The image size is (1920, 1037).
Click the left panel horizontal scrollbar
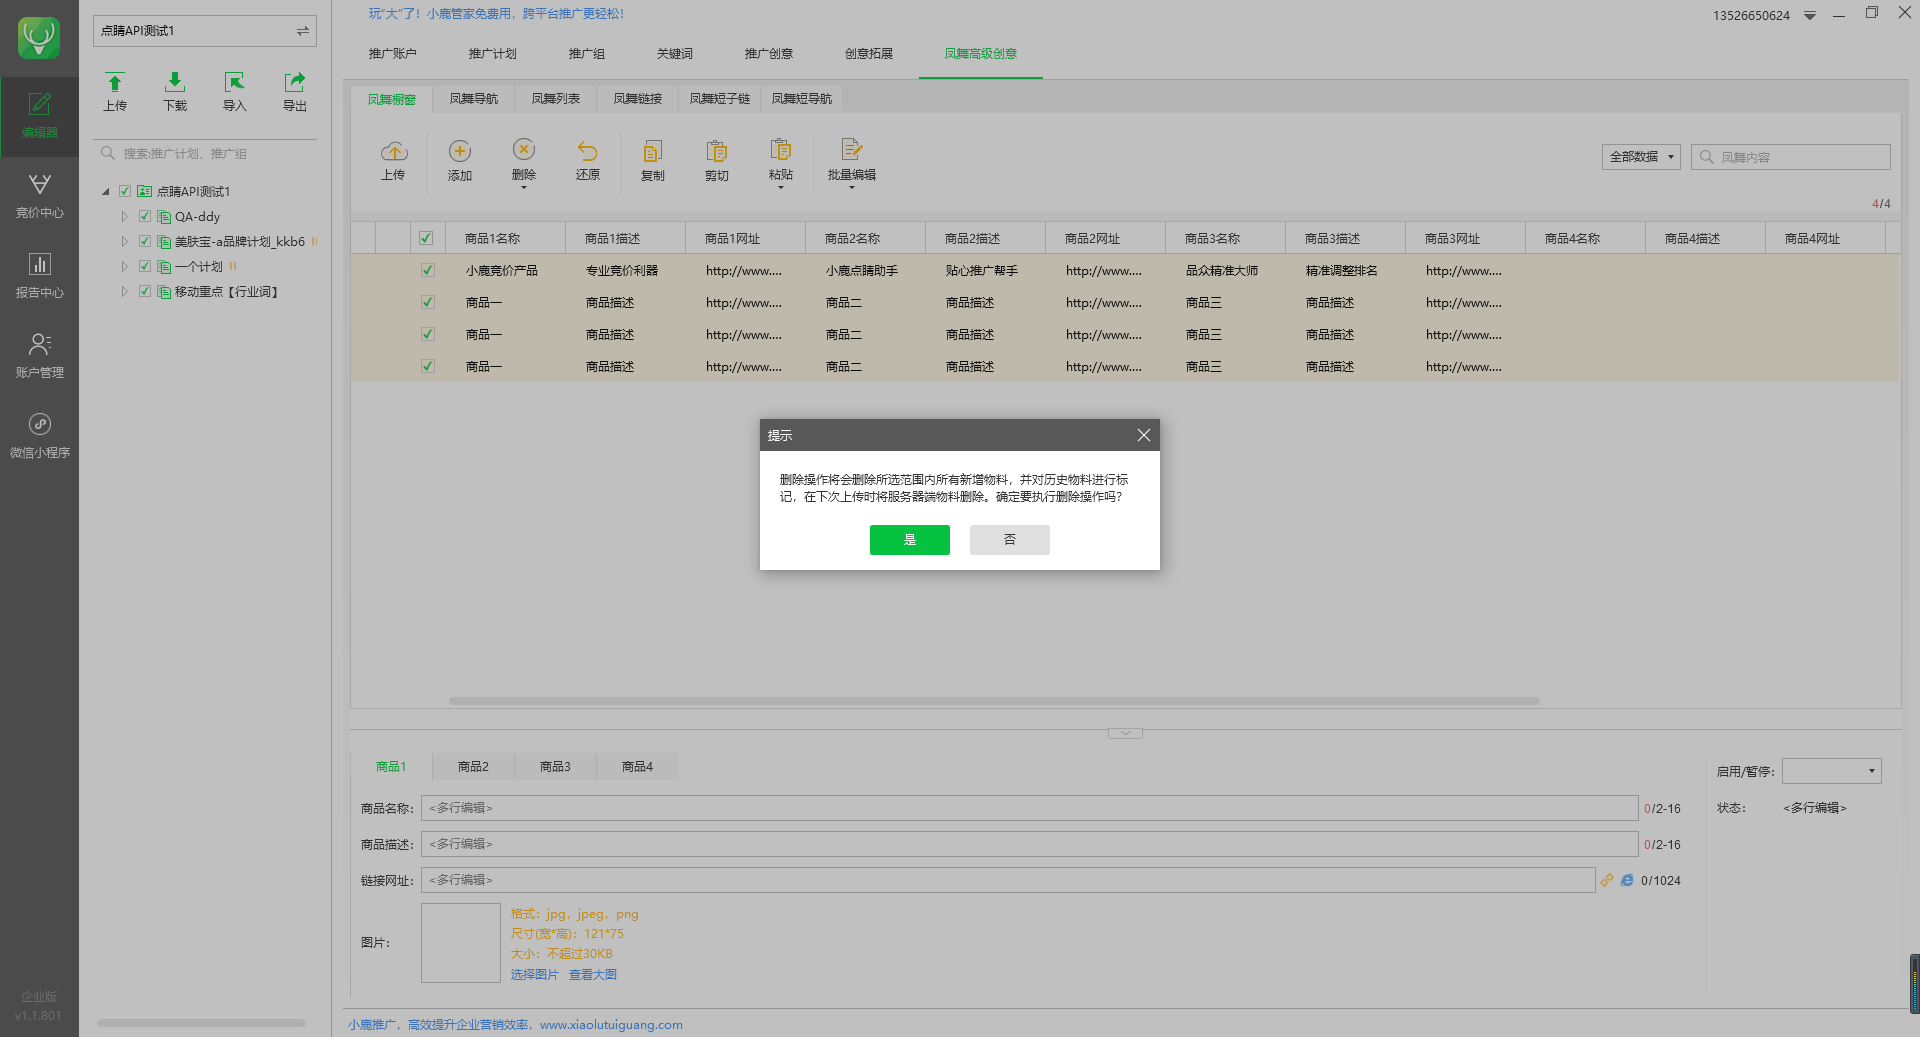(201, 1023)
